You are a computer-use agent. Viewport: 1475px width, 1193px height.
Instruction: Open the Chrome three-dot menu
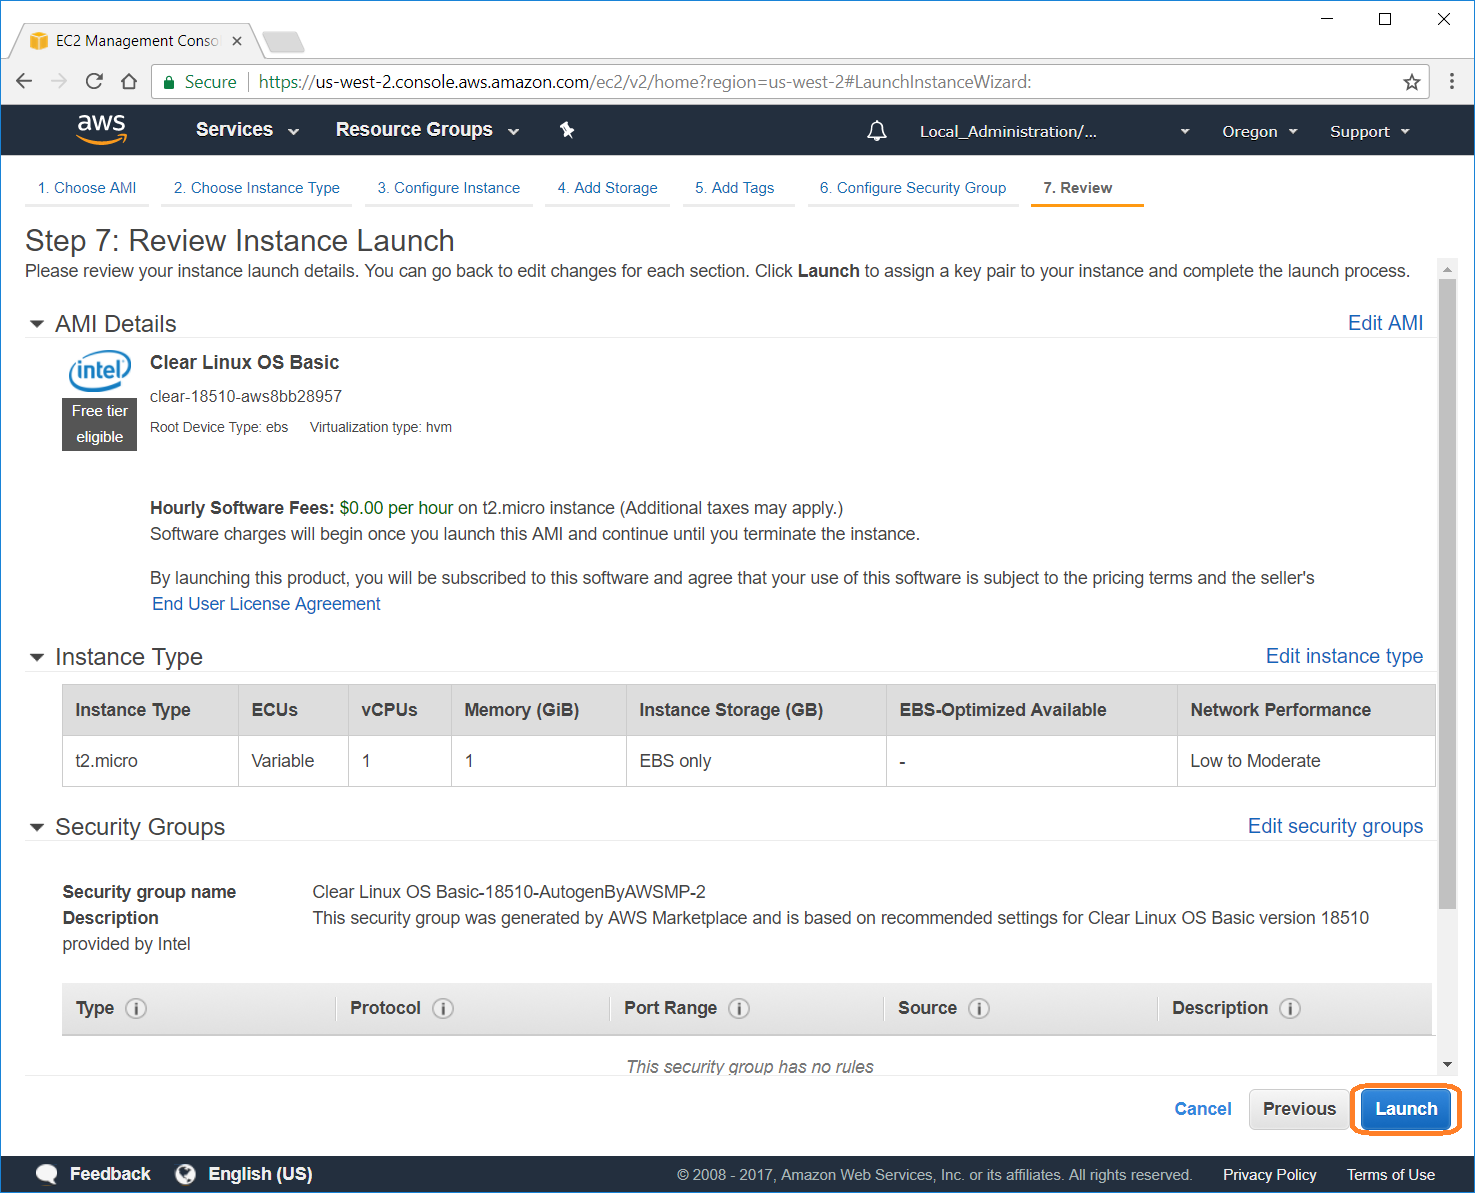(1452, 82)
